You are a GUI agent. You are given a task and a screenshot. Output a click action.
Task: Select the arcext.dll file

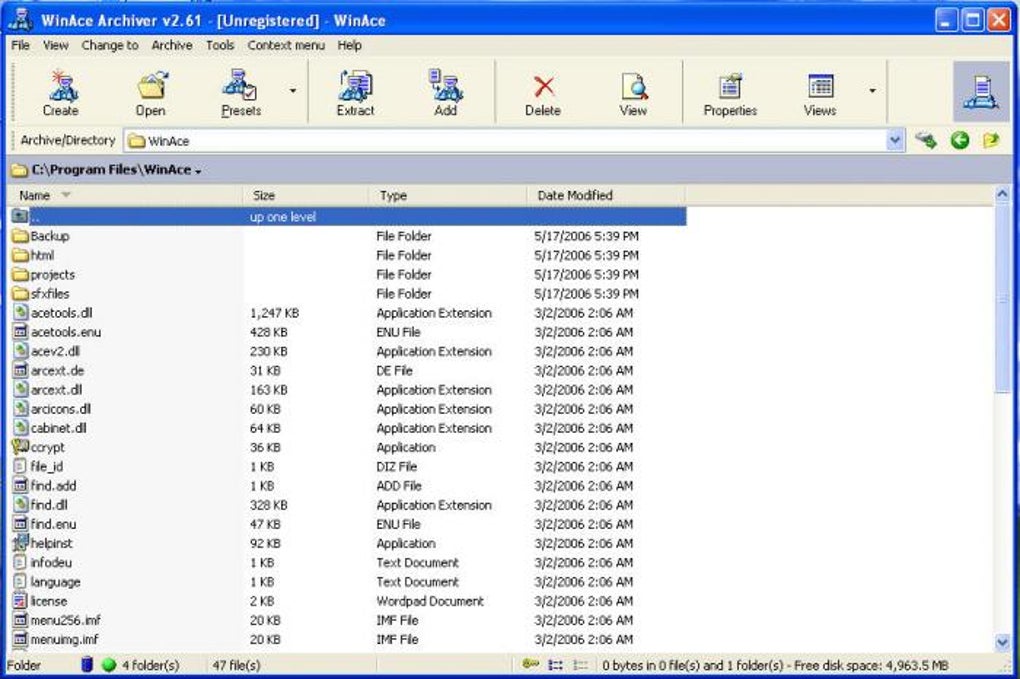click(348, 390)
